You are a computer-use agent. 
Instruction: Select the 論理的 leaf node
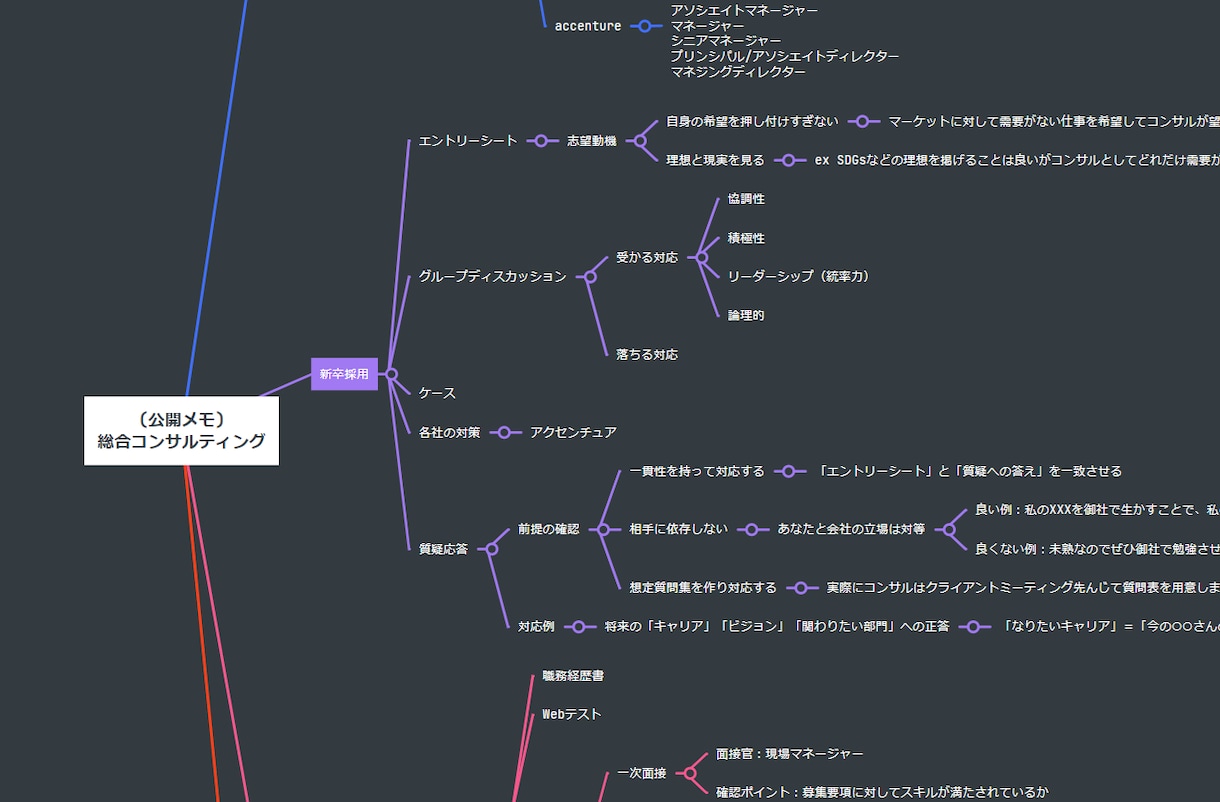click(x=746, y=316)
